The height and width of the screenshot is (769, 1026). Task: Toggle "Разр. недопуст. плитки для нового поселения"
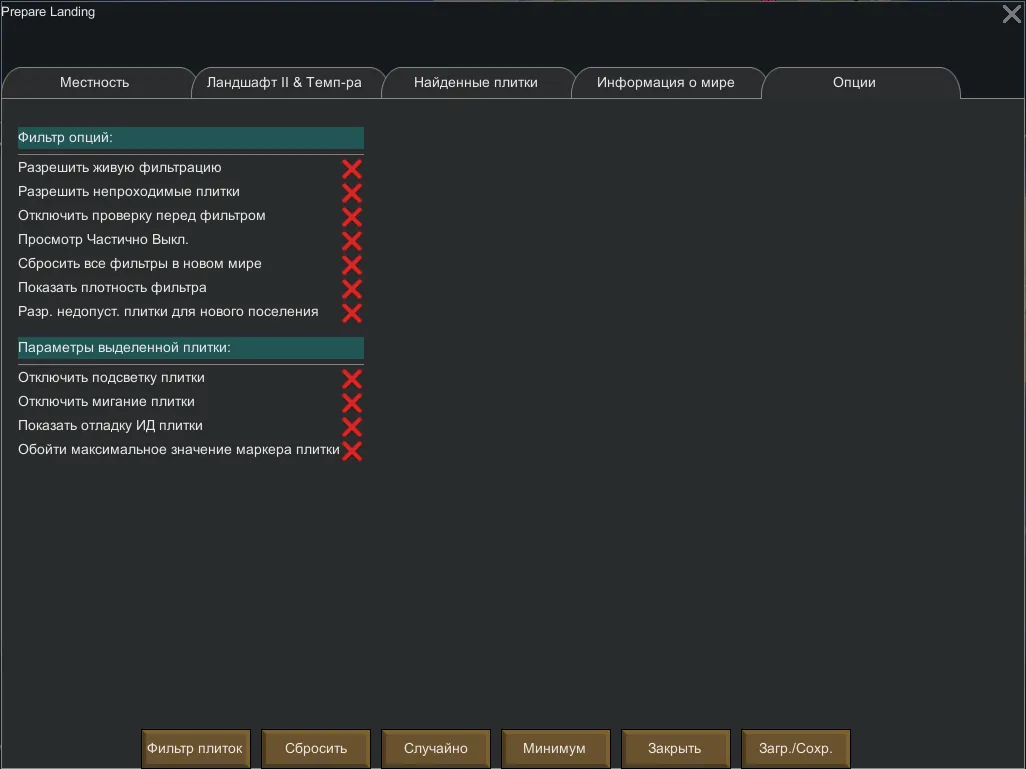351,313
